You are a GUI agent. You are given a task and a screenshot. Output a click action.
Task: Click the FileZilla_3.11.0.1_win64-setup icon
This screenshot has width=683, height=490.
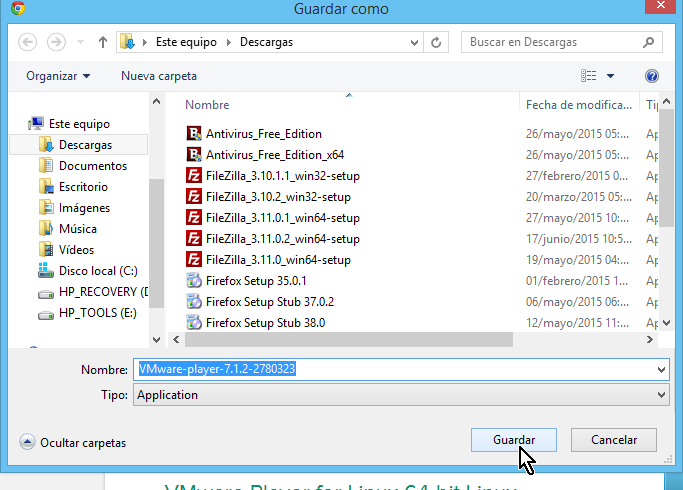[x=194, y=218]
